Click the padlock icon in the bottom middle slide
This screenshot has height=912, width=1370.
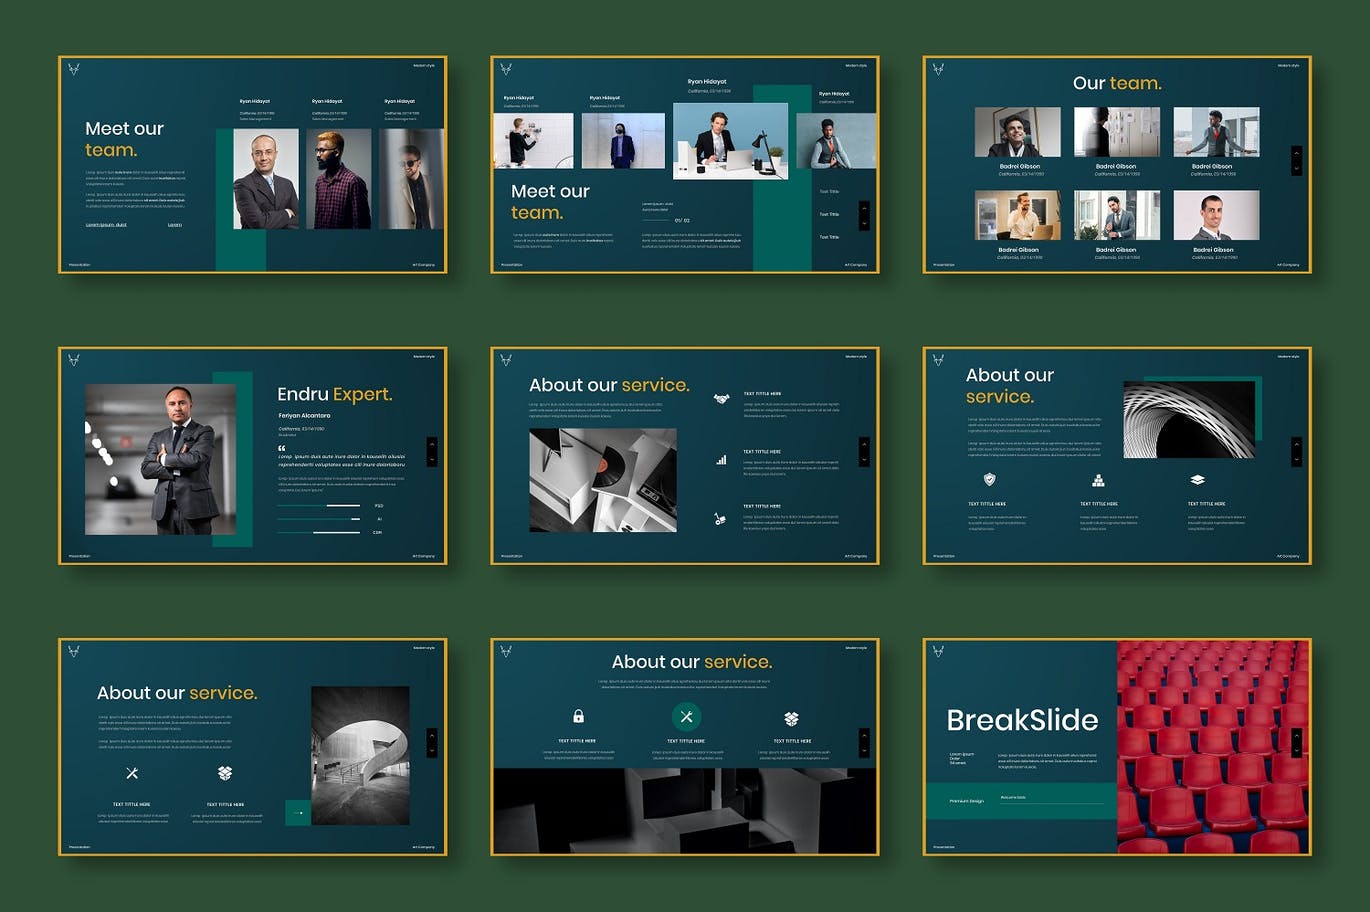pos(578,717)
